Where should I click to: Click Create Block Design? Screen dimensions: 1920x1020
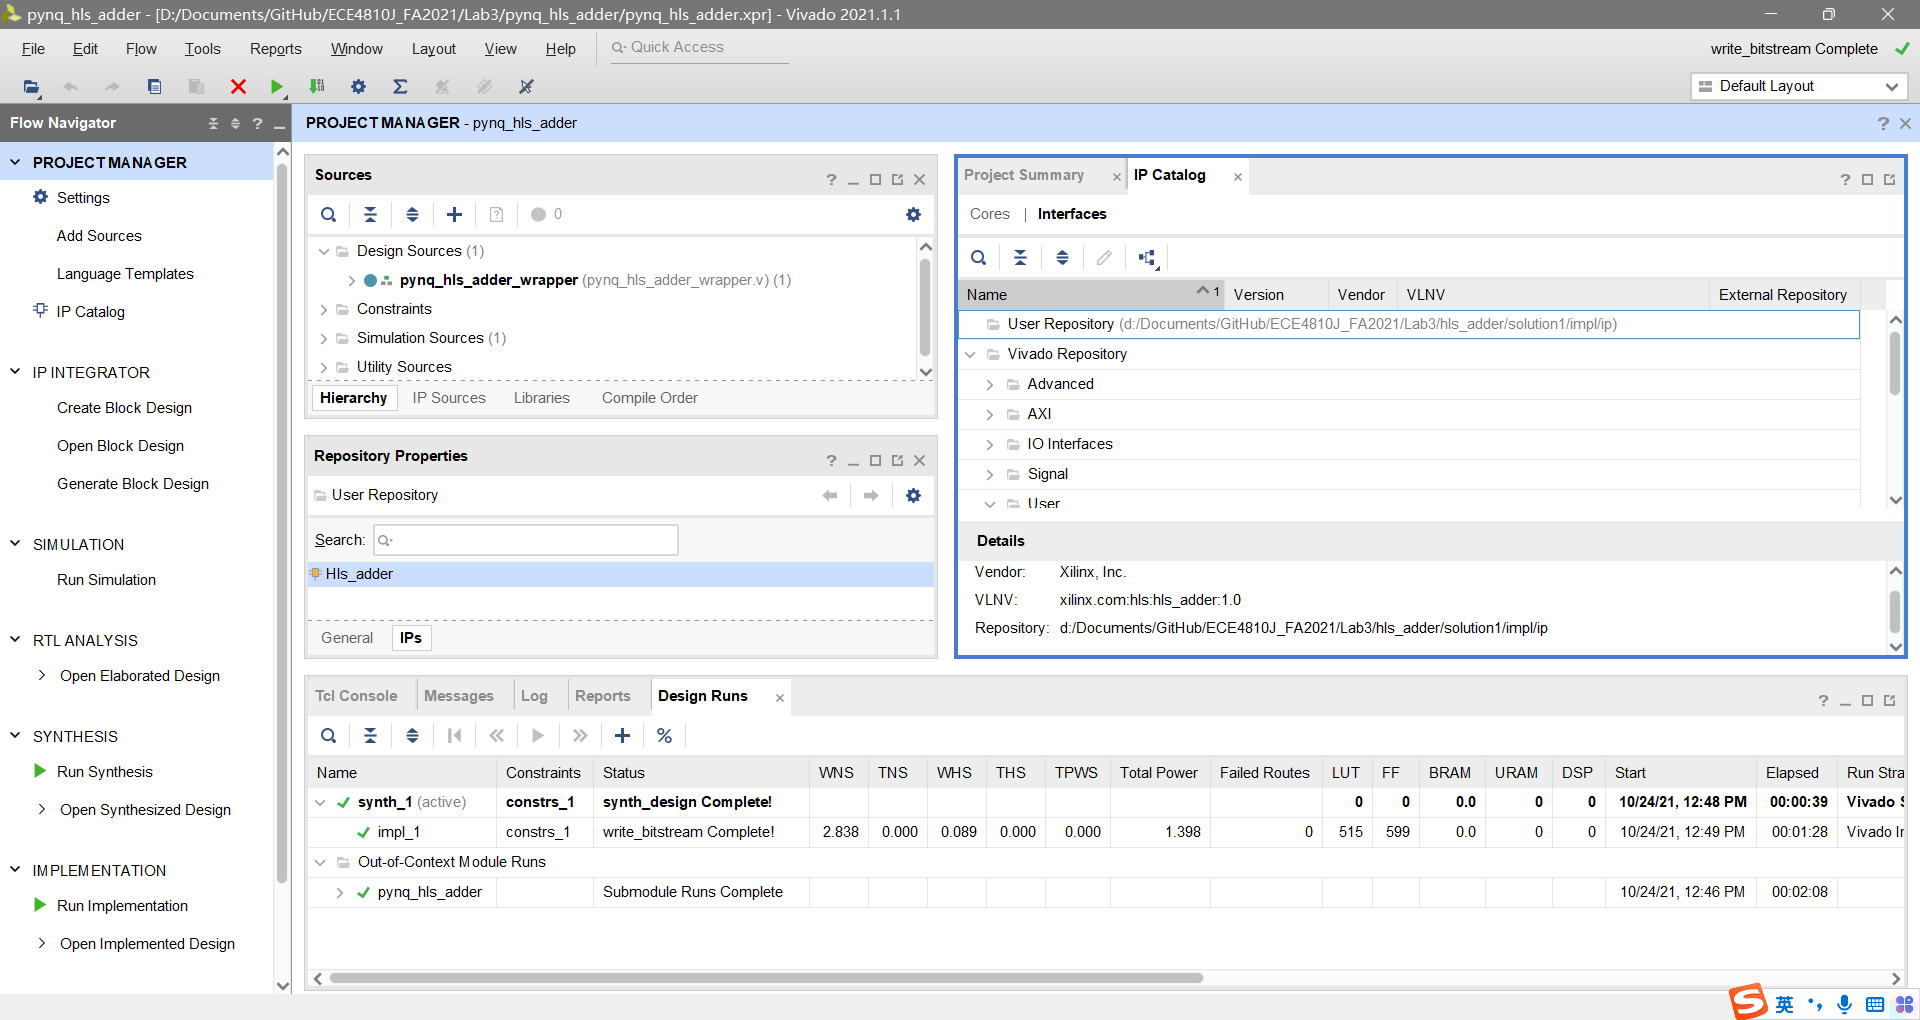pos(124,408)
